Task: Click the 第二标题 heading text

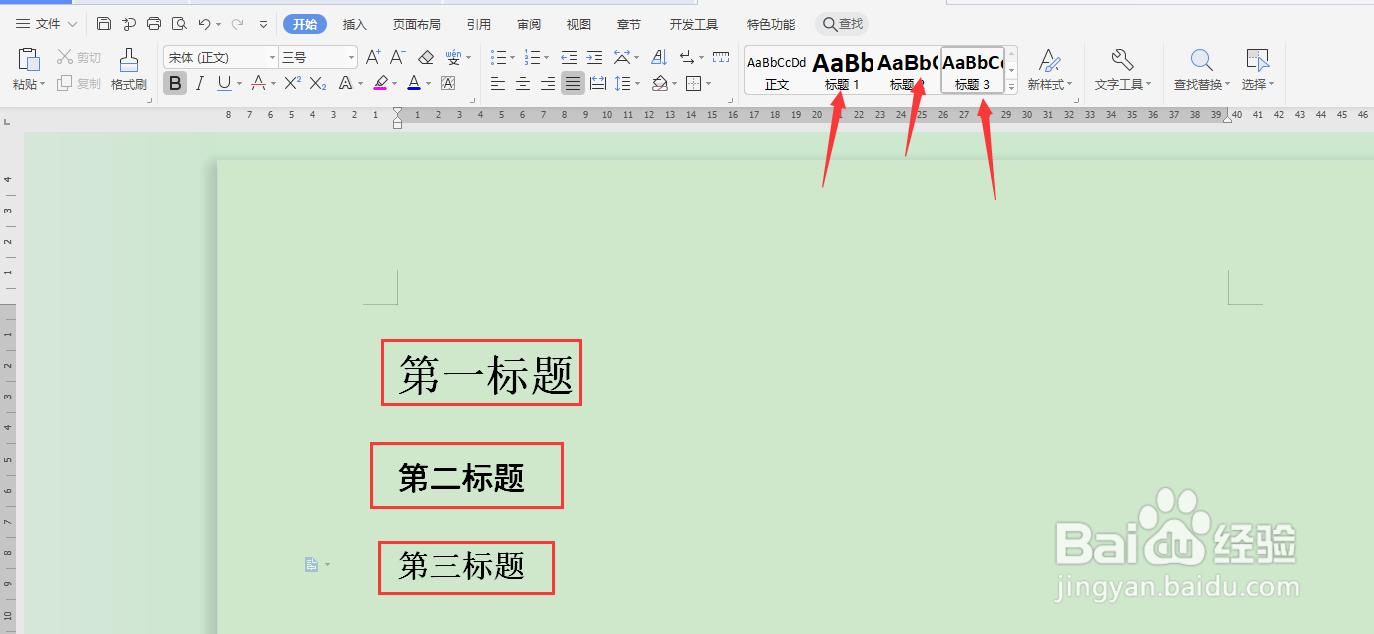Action: coord(461,478)
